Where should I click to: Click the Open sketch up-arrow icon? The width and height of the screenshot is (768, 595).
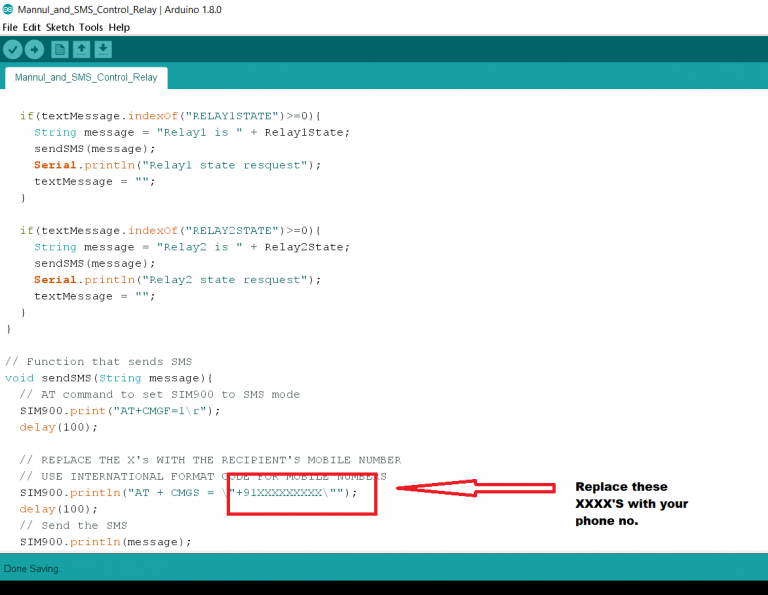pyautogui.click(x=82, y=49)
